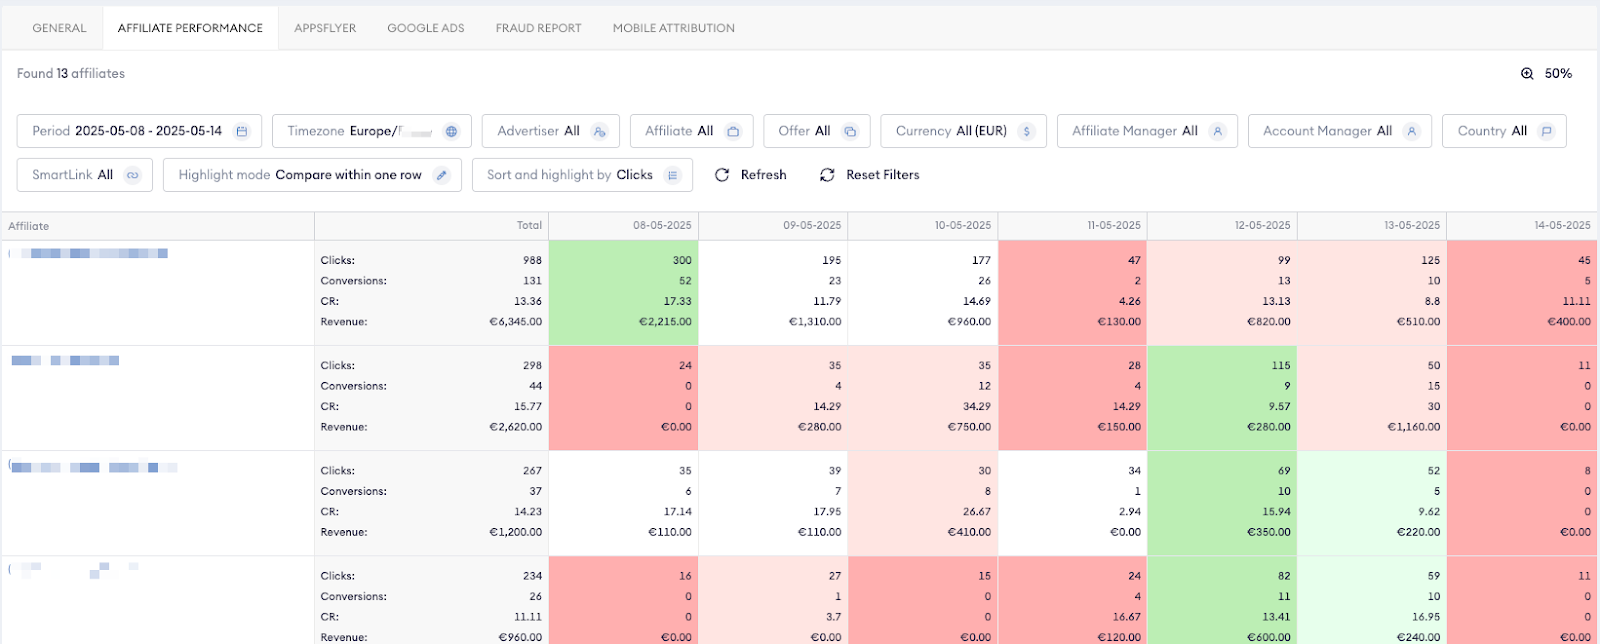Expand the Affiliate Manager All dropdown
Viewport: 1600px width, 644px height.
1146,131
